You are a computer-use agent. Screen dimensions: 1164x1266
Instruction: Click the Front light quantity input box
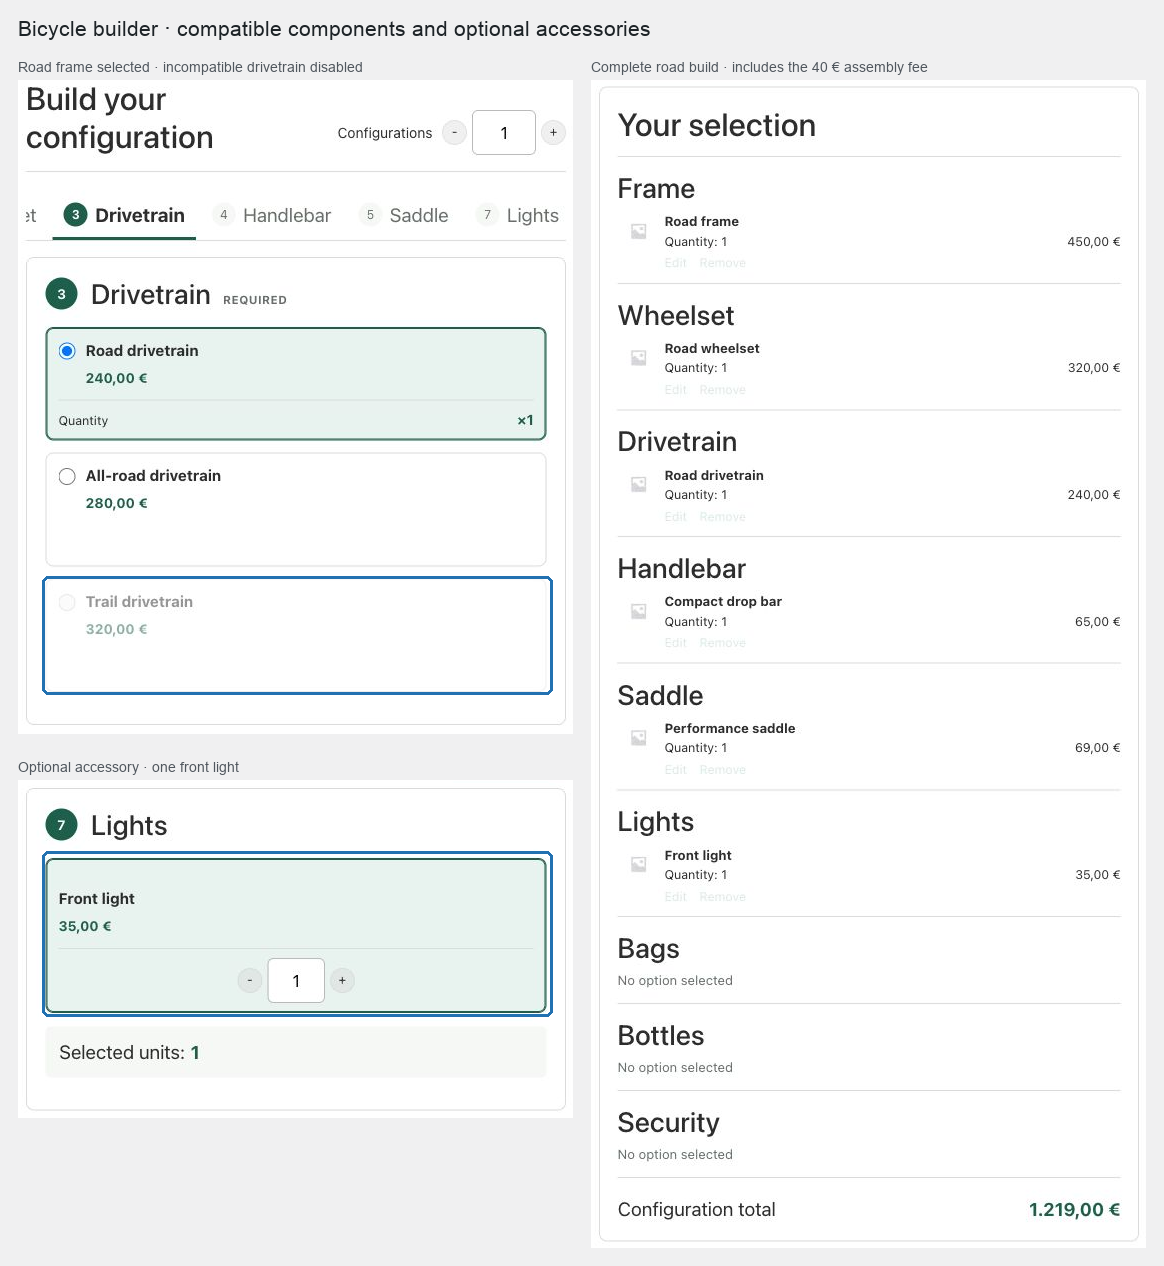(296, 980)
